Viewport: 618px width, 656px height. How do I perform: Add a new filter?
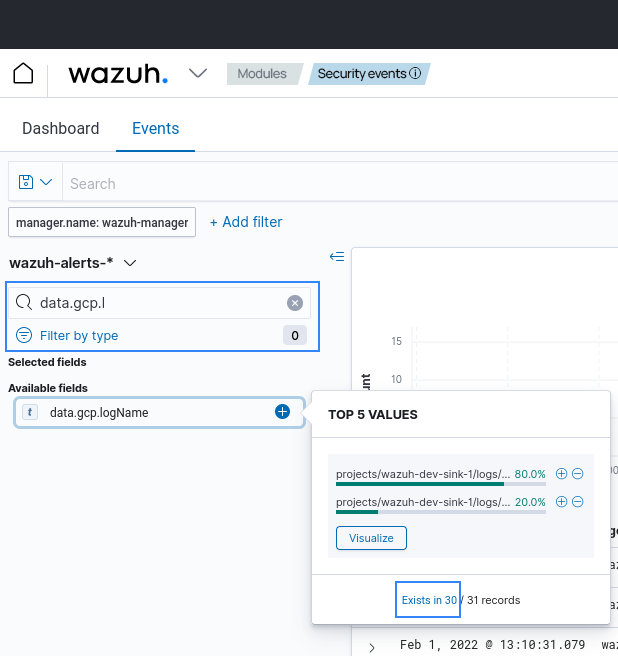pyautogui.click(x=246, y=222)
